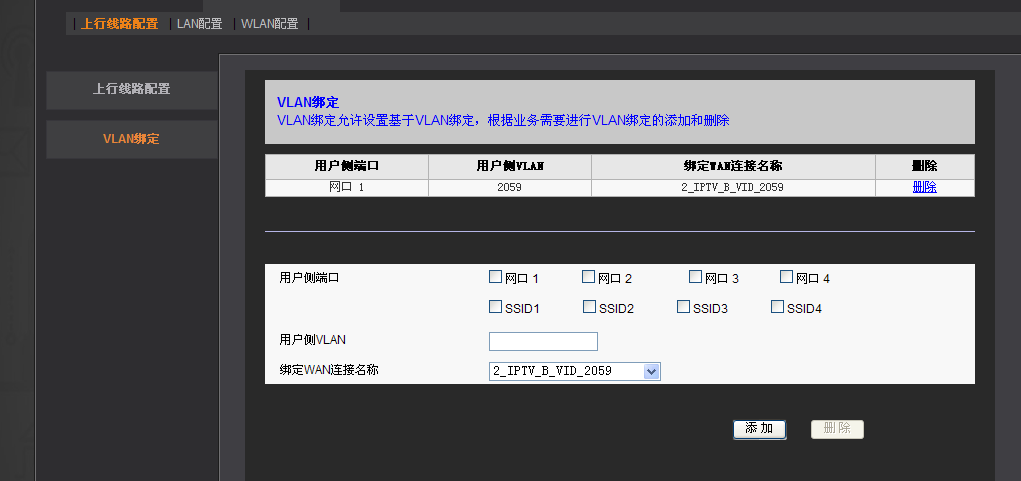The width and height of the screenshot is (1021, 481).
Task: Select the table cell 2_IPTV_B_VID_2059
Action: click(733, 187)
